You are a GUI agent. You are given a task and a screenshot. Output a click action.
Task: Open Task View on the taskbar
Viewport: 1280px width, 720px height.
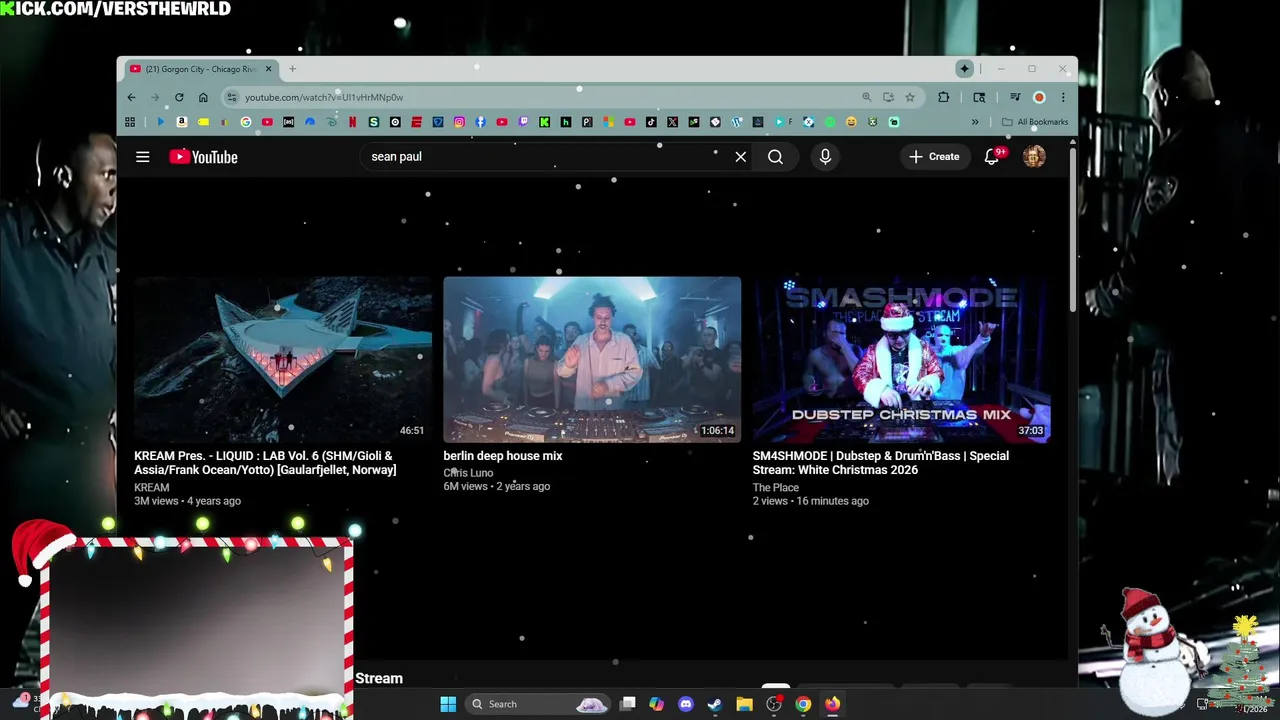pos(627,704)
